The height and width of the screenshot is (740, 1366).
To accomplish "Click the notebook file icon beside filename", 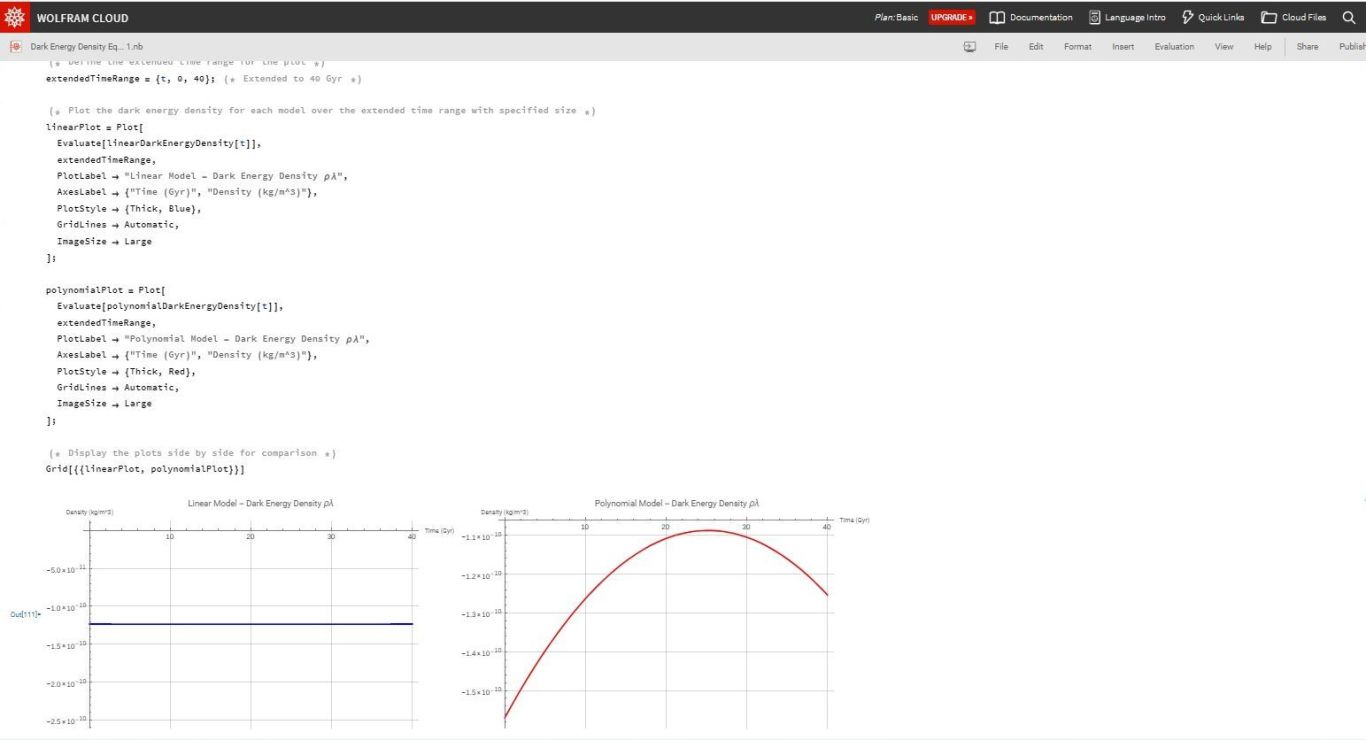I will tap(15, 47).
